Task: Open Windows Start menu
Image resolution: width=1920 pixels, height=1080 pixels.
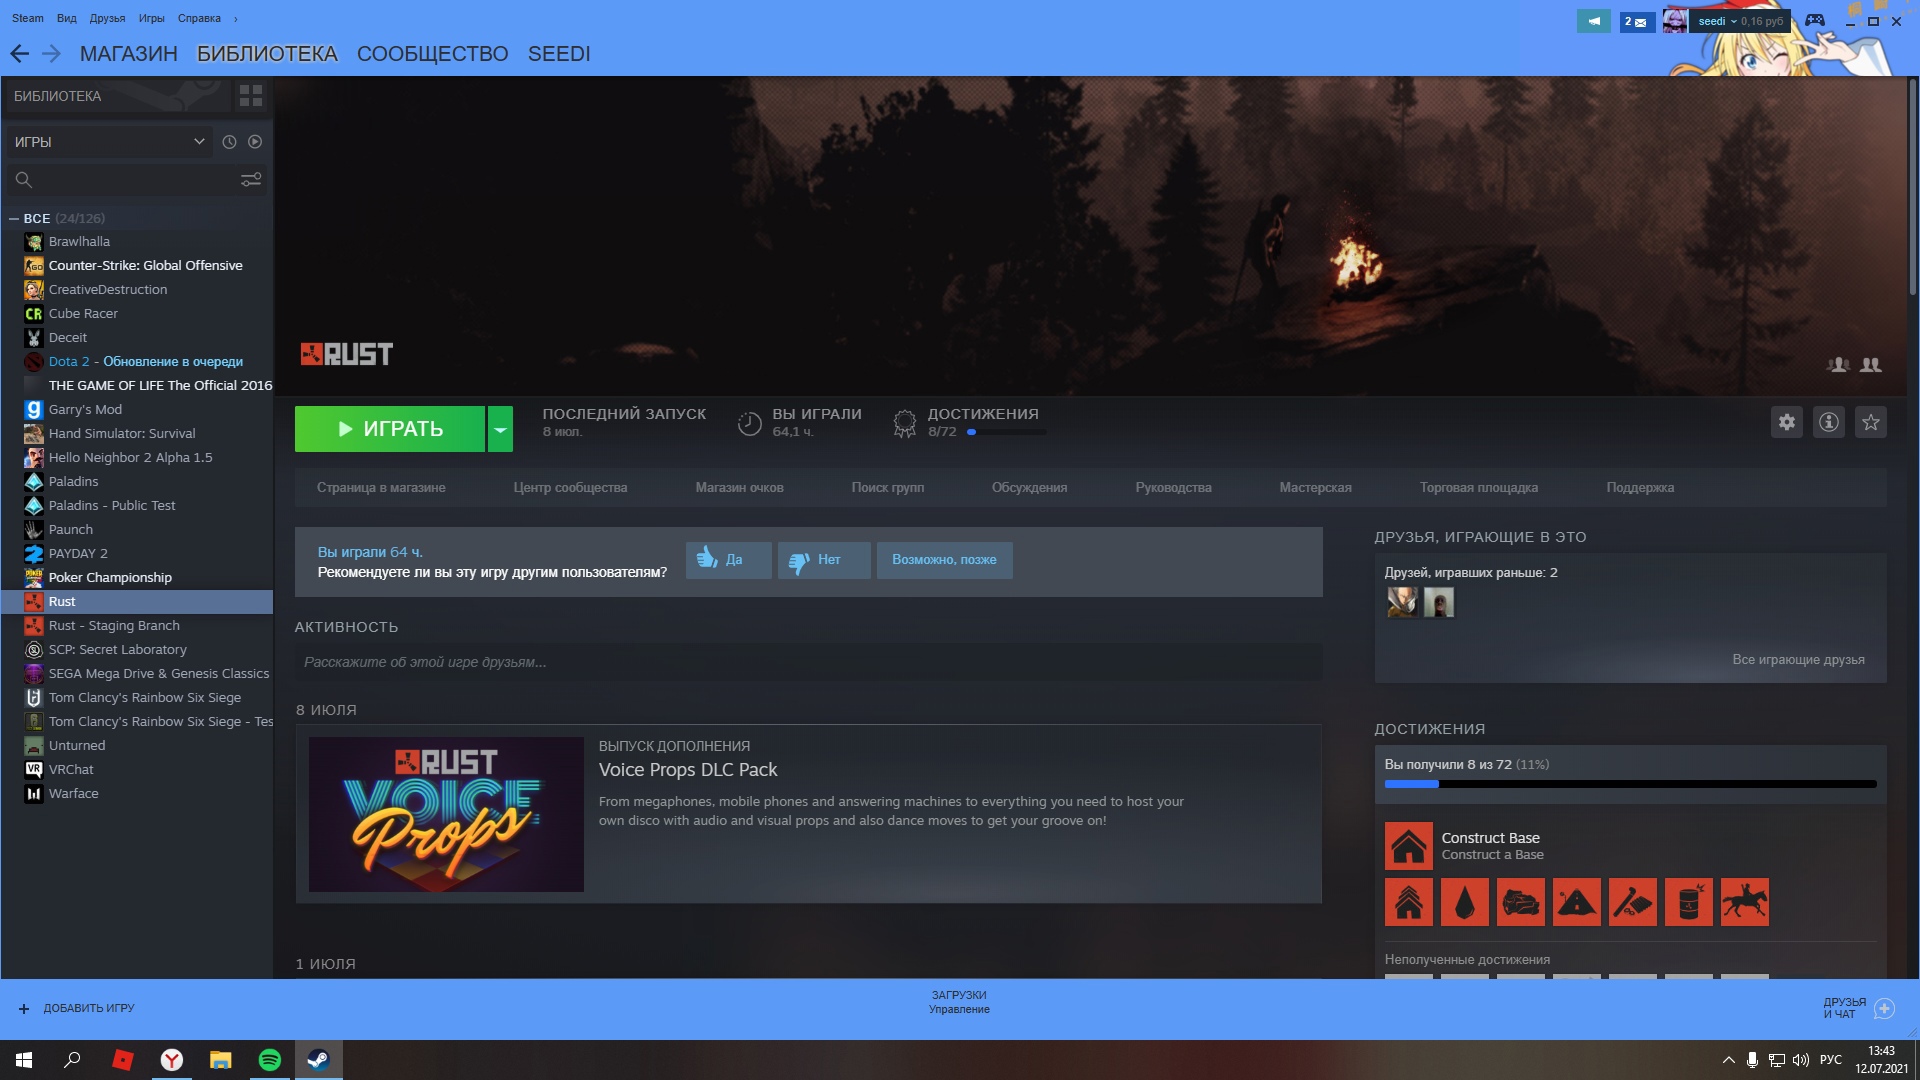Action: point(24,1060)
